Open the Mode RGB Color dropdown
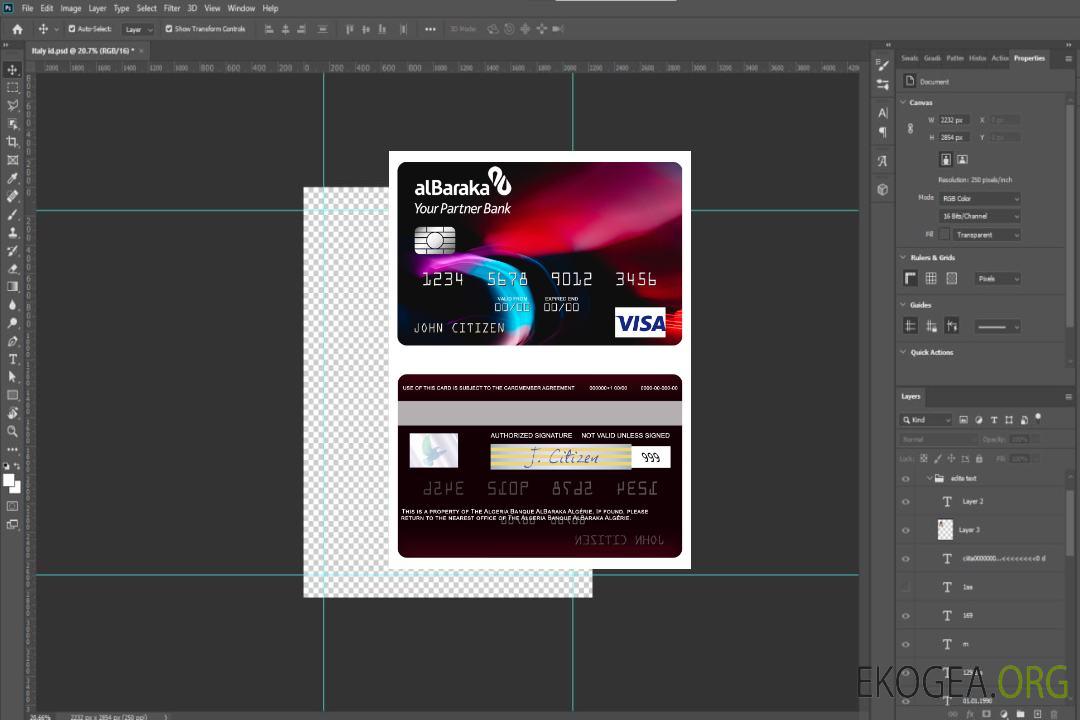Viewport: 1080px width, 720px height. [x=979, y=198]
